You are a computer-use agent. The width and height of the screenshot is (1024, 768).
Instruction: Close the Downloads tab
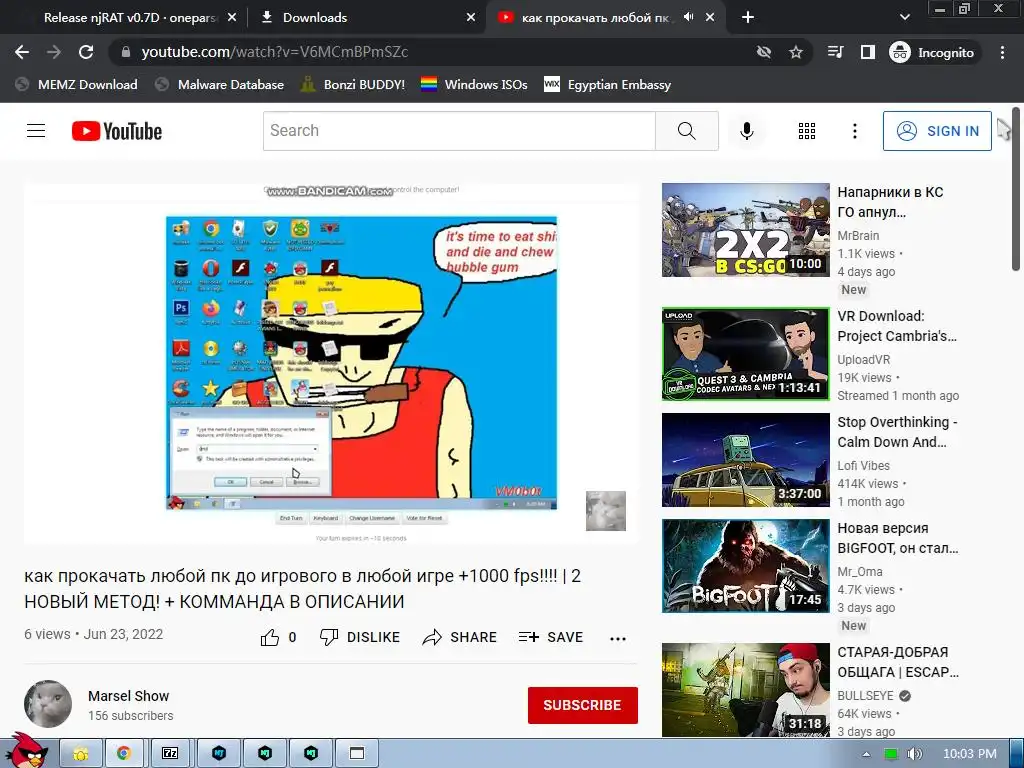pos(471,18)
